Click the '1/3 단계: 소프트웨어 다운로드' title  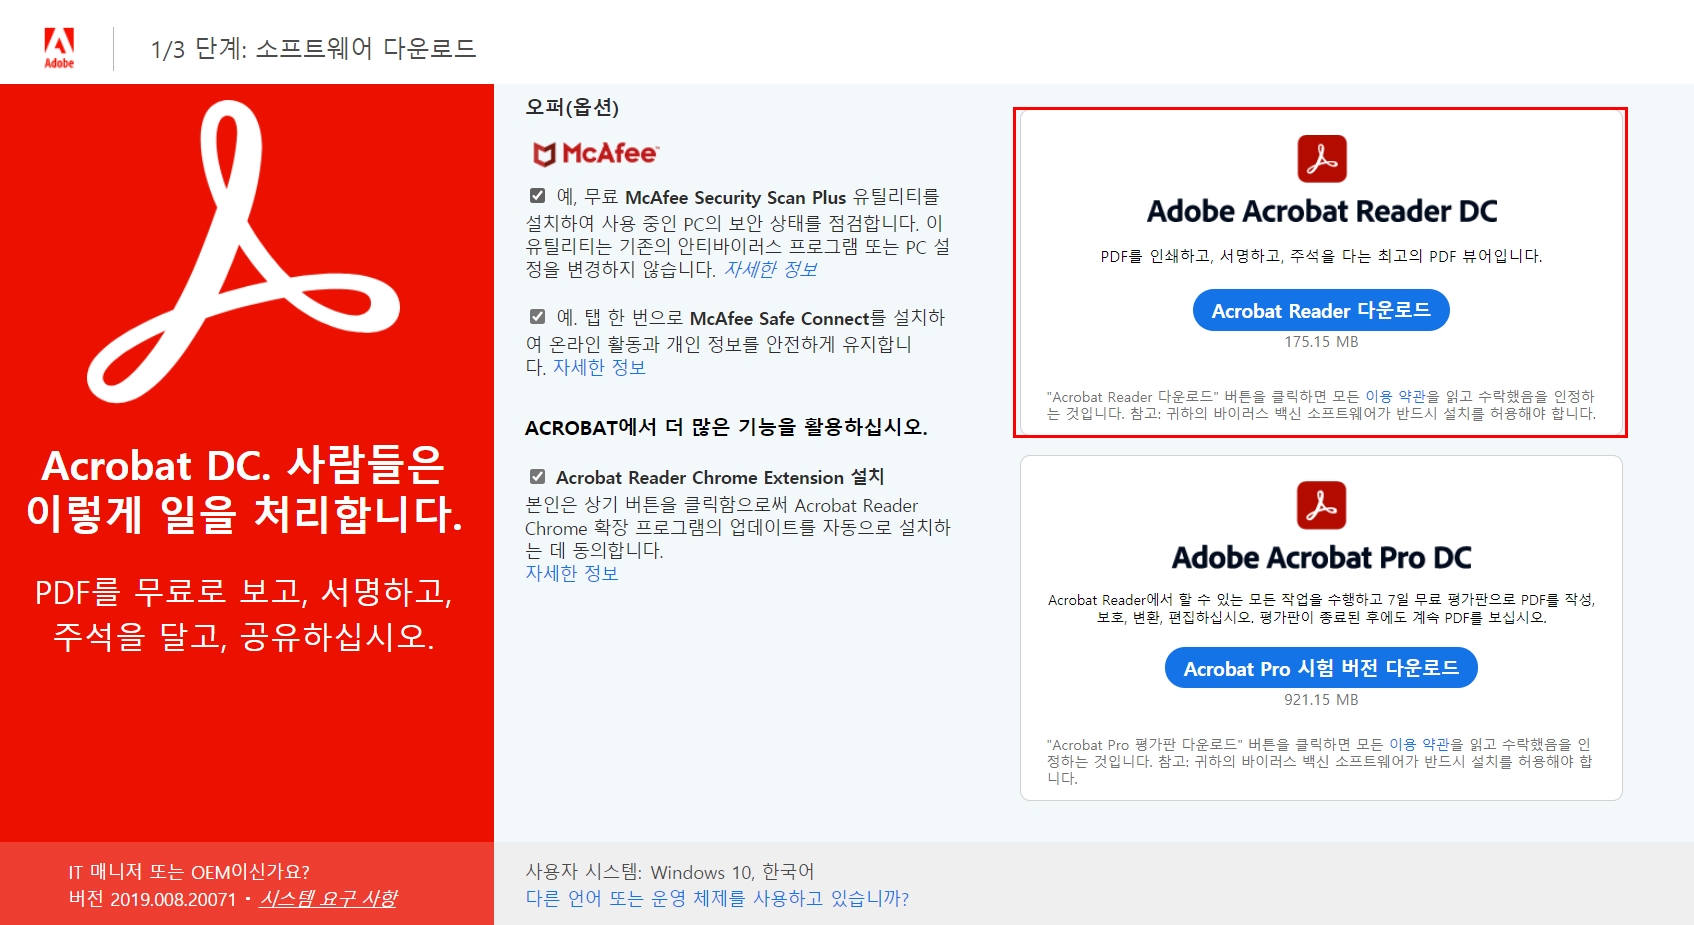coord(313,49)
